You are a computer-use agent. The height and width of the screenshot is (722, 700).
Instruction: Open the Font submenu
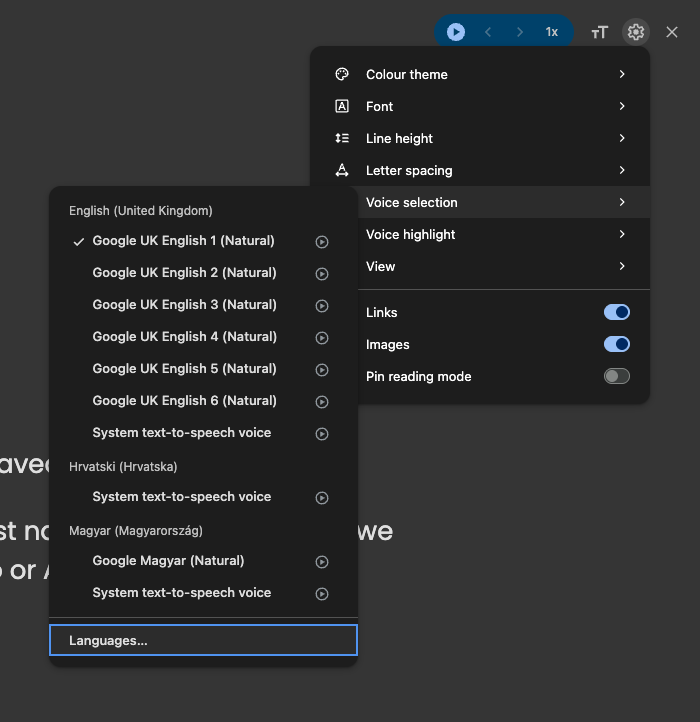coord(480,106)
